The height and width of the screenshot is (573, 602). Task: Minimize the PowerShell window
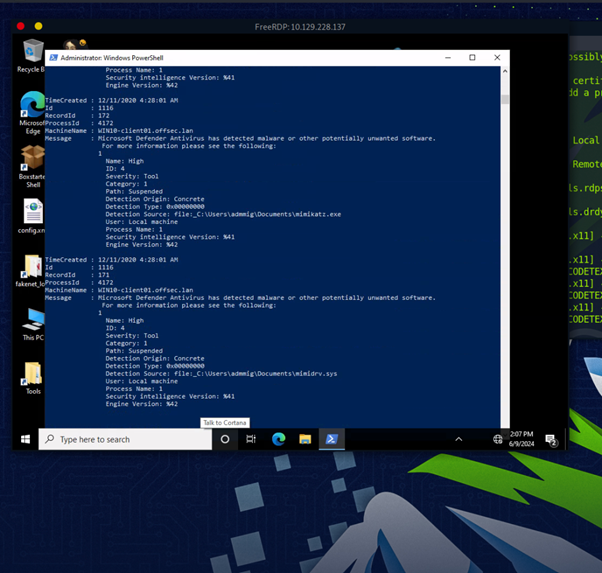tap(448, 58)
